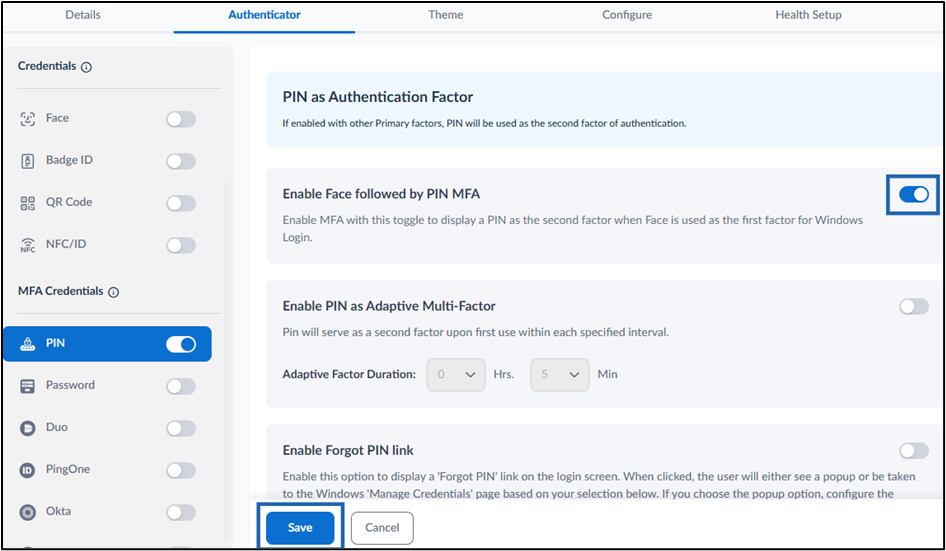
Task: Click the Okta label
Action: coord(59,511)
